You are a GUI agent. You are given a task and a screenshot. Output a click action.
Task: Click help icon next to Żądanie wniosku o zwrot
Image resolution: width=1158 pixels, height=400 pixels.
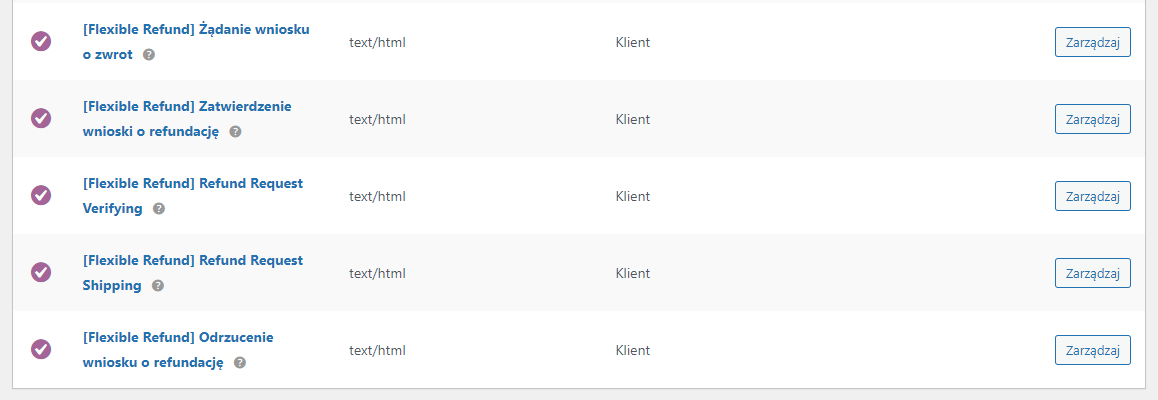pyautogui.click(x=148, y=55)
